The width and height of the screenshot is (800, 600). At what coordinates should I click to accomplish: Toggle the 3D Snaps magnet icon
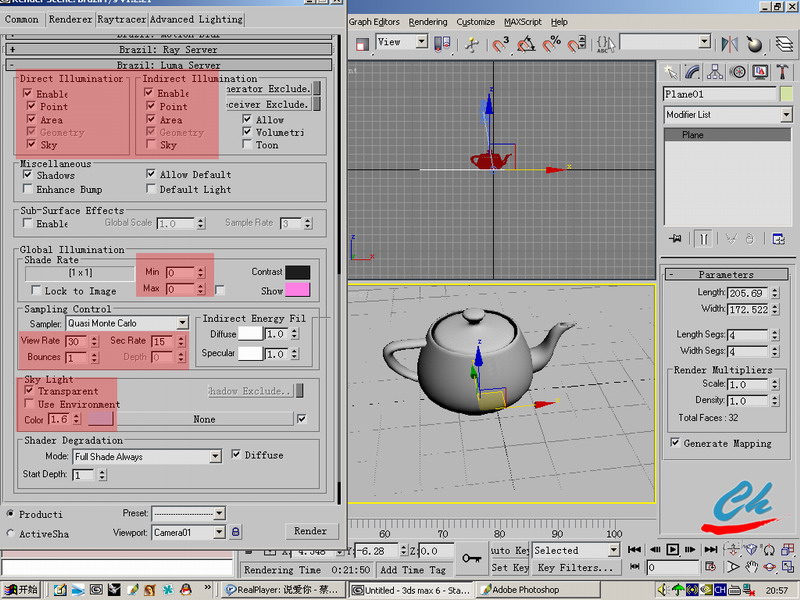point(500,44)
